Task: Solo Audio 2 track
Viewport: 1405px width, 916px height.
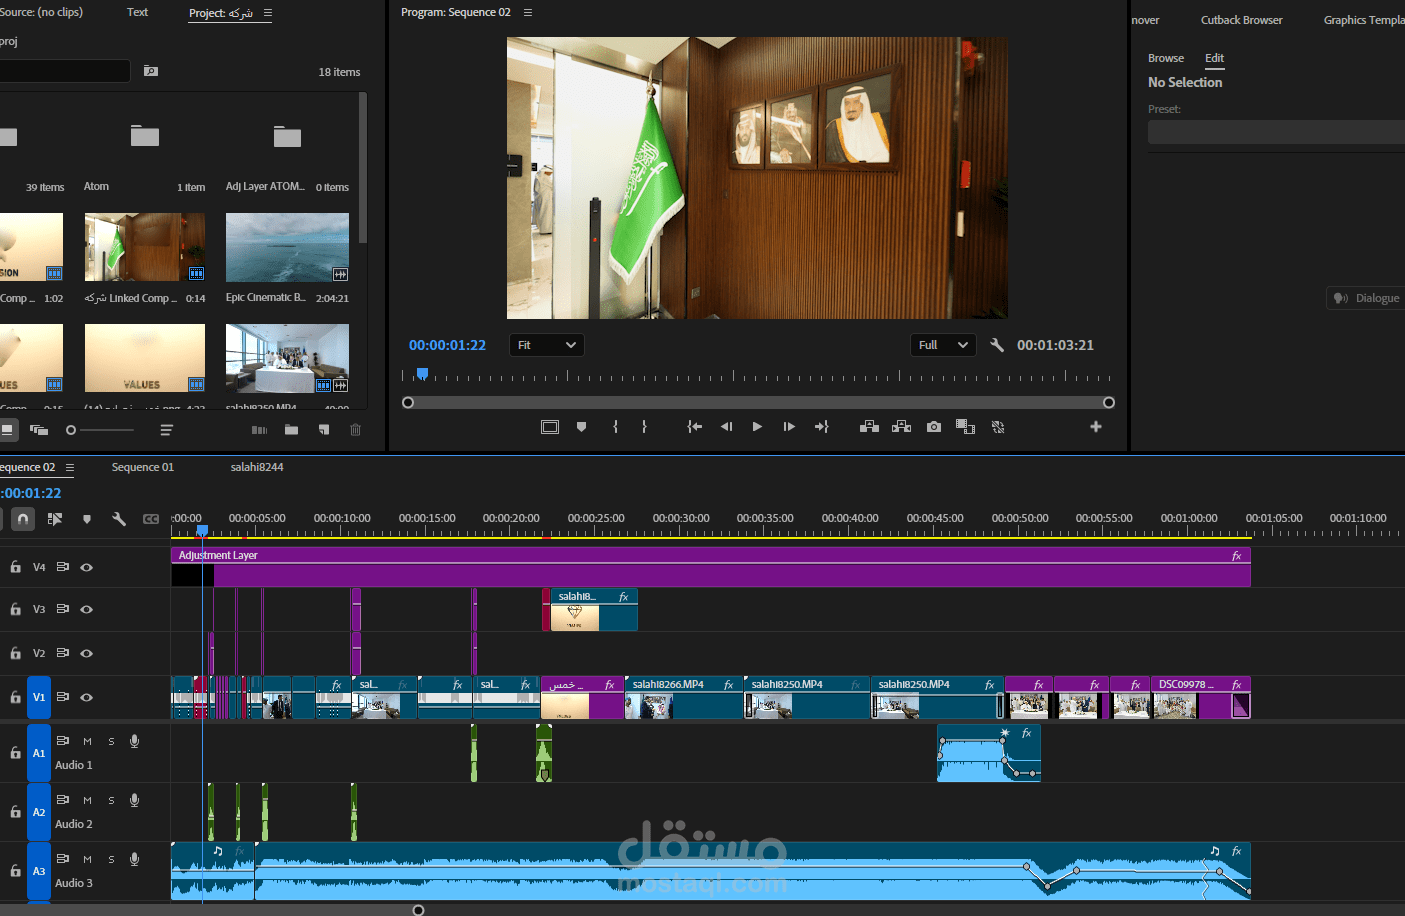Action: pyautogui.click(x=111, y=800)
